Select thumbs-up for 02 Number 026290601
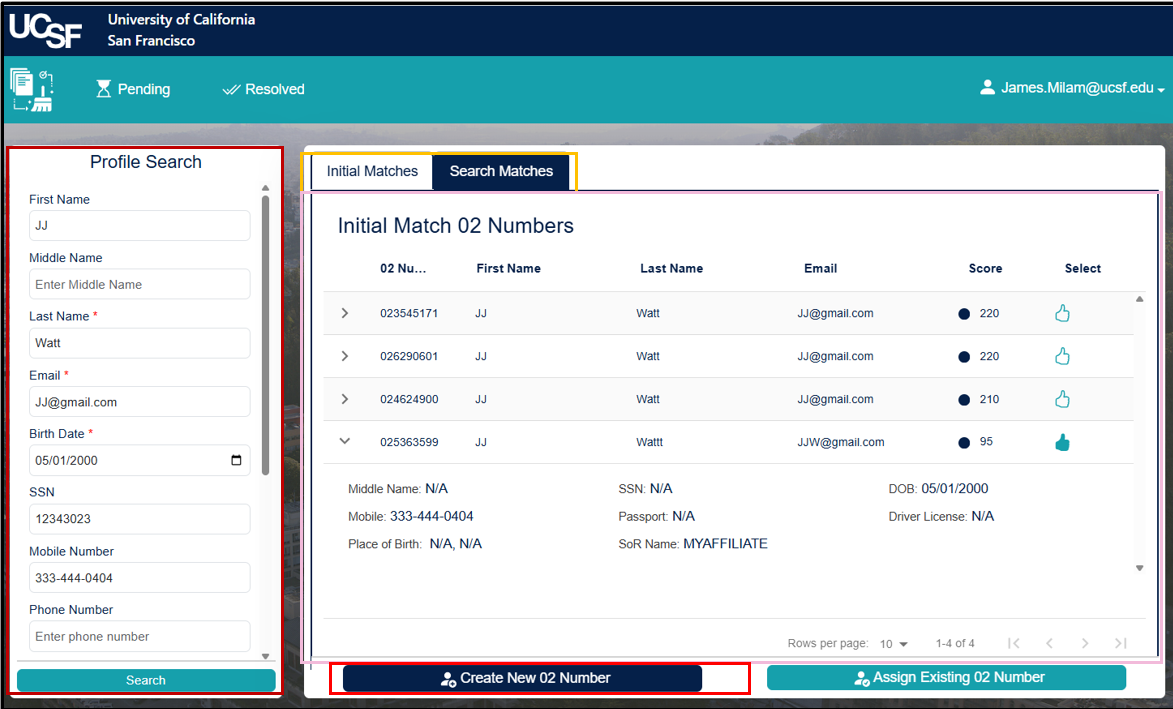Screen dimensions: 1173x709 [1062, 355]
